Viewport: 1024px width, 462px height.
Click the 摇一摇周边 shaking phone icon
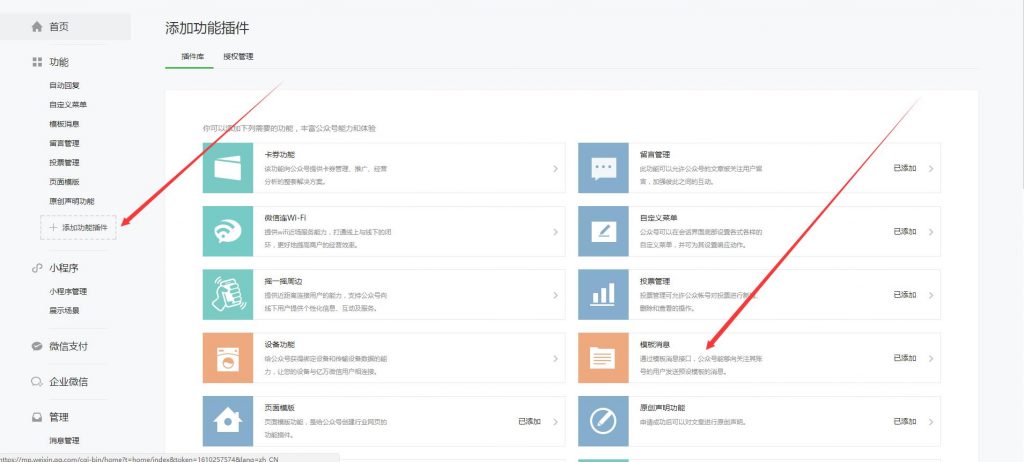228,295
